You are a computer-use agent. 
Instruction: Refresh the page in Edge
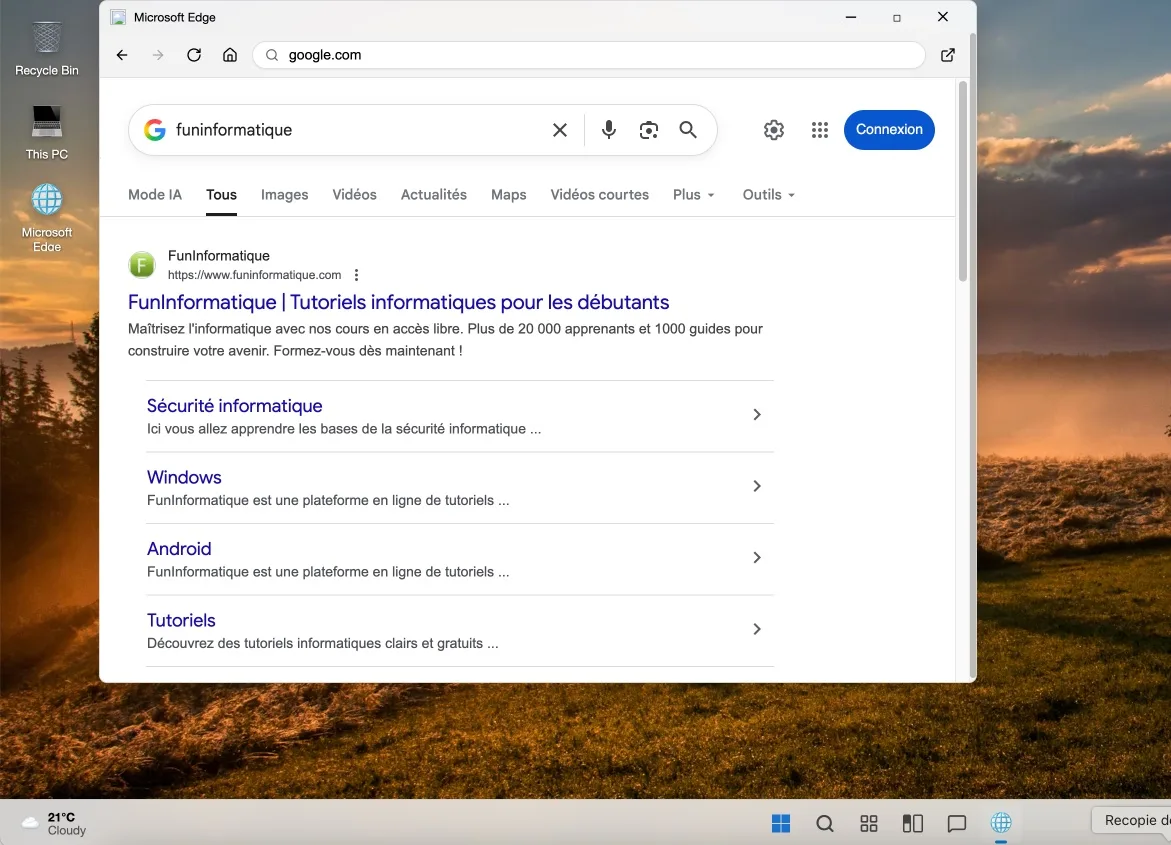coord(194,55)
